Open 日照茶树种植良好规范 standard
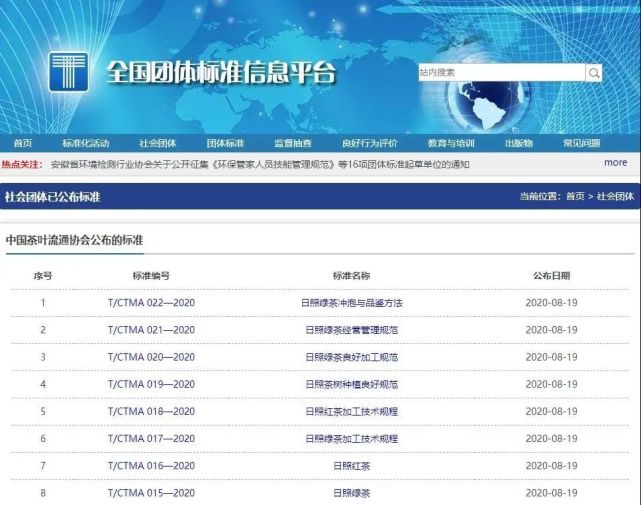 coord(352,384)
